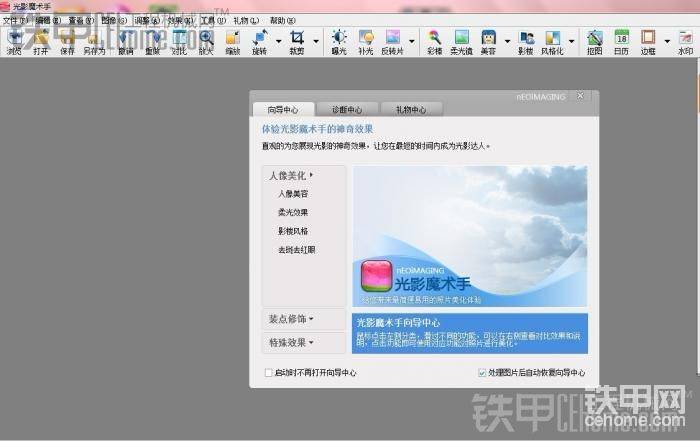The width and height of the screenshot is (700, 441).
Task: Click the 旋转 (rotate) toolbar icon
Action: [x=259, y=42]
